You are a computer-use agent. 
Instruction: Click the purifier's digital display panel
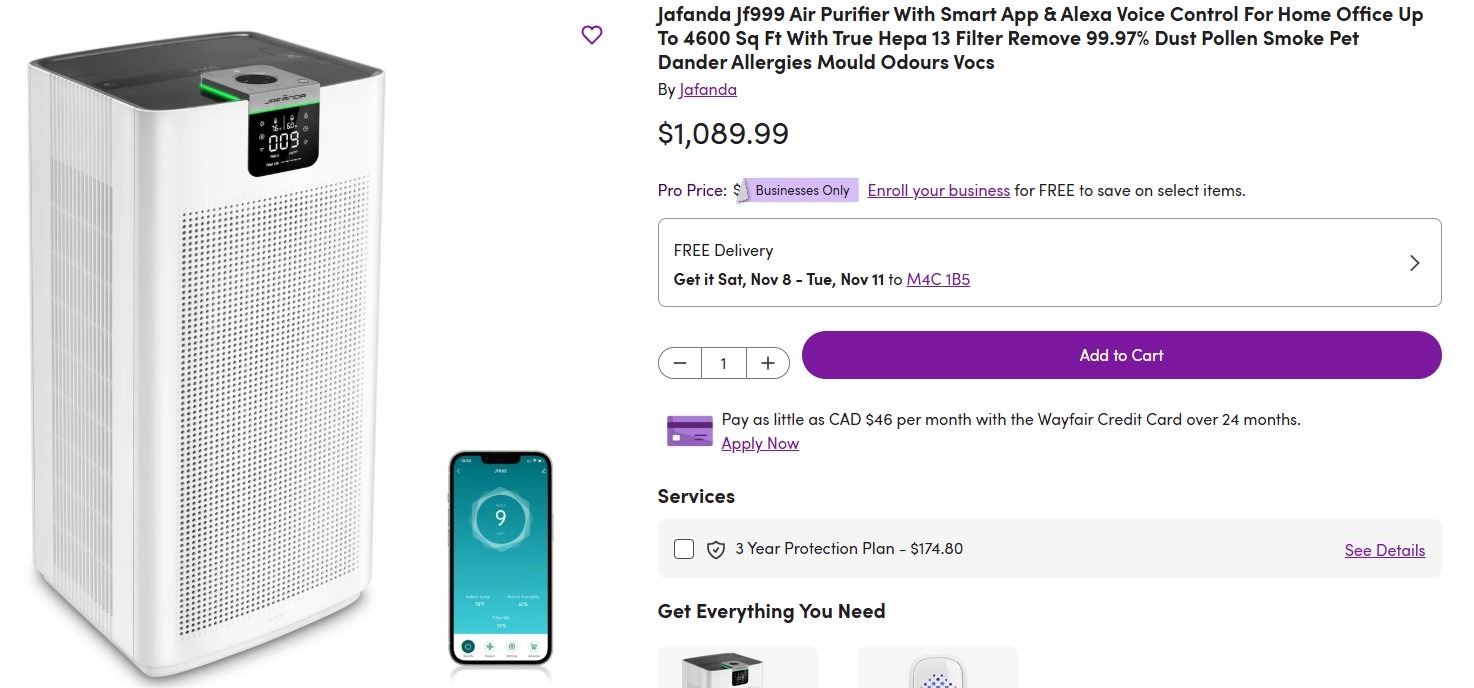pyautogui.click(x=284, y=140)
